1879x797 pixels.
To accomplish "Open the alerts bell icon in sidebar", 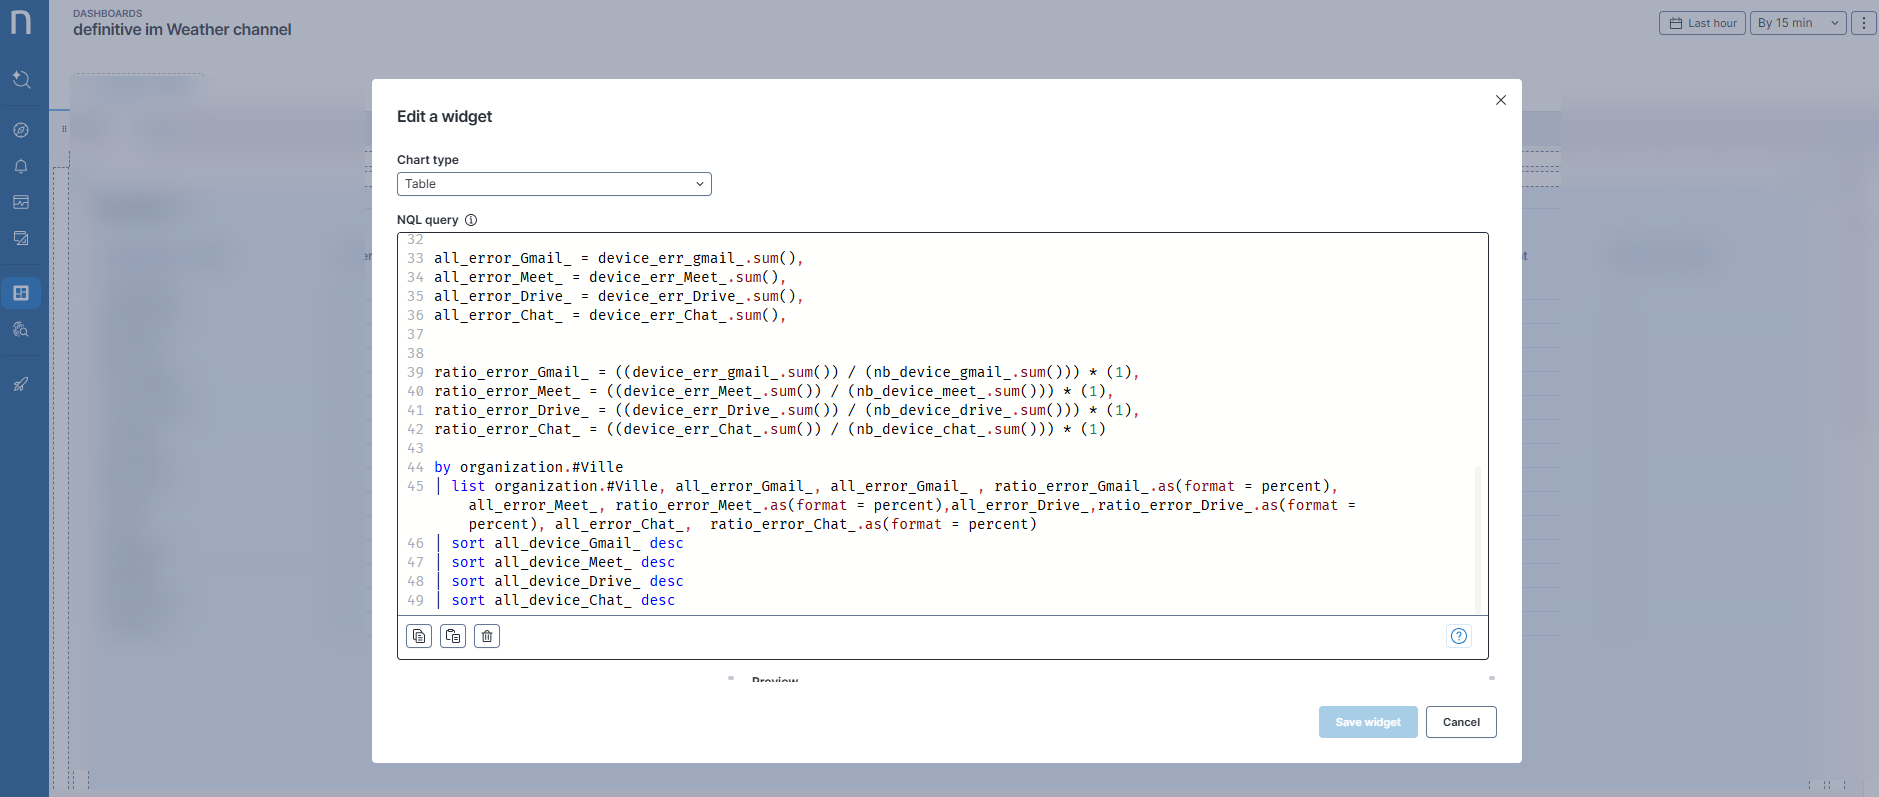I will 21,166.
